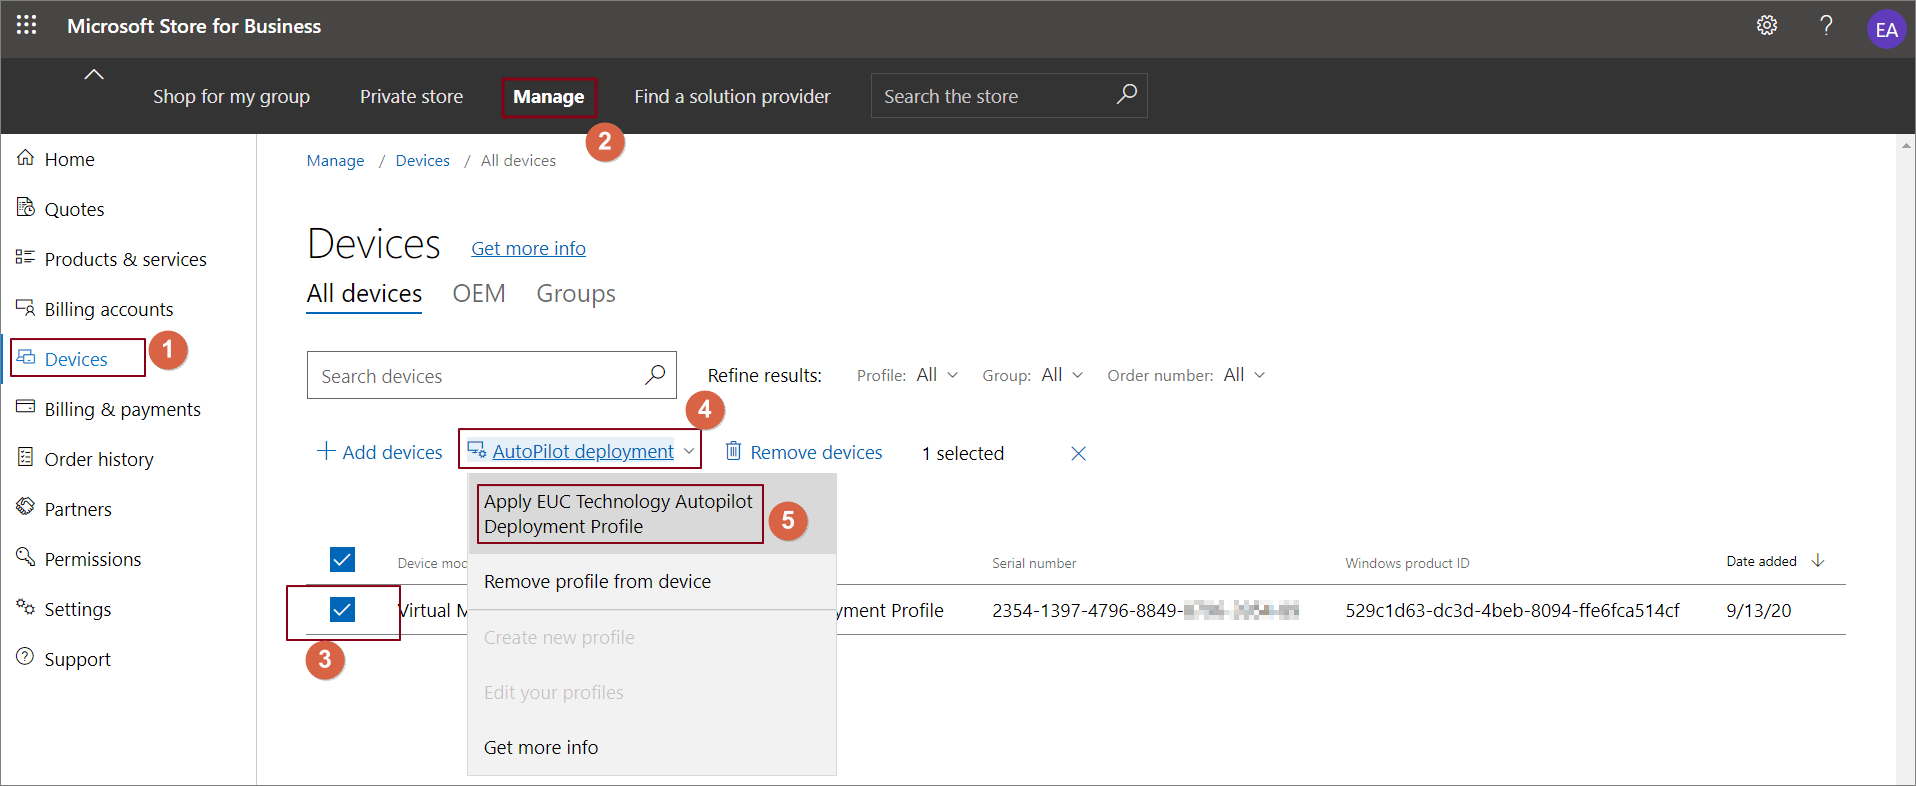Click the Manage breadcrumb link
Screen dimensions: 1916x786
tap(335, 161)
